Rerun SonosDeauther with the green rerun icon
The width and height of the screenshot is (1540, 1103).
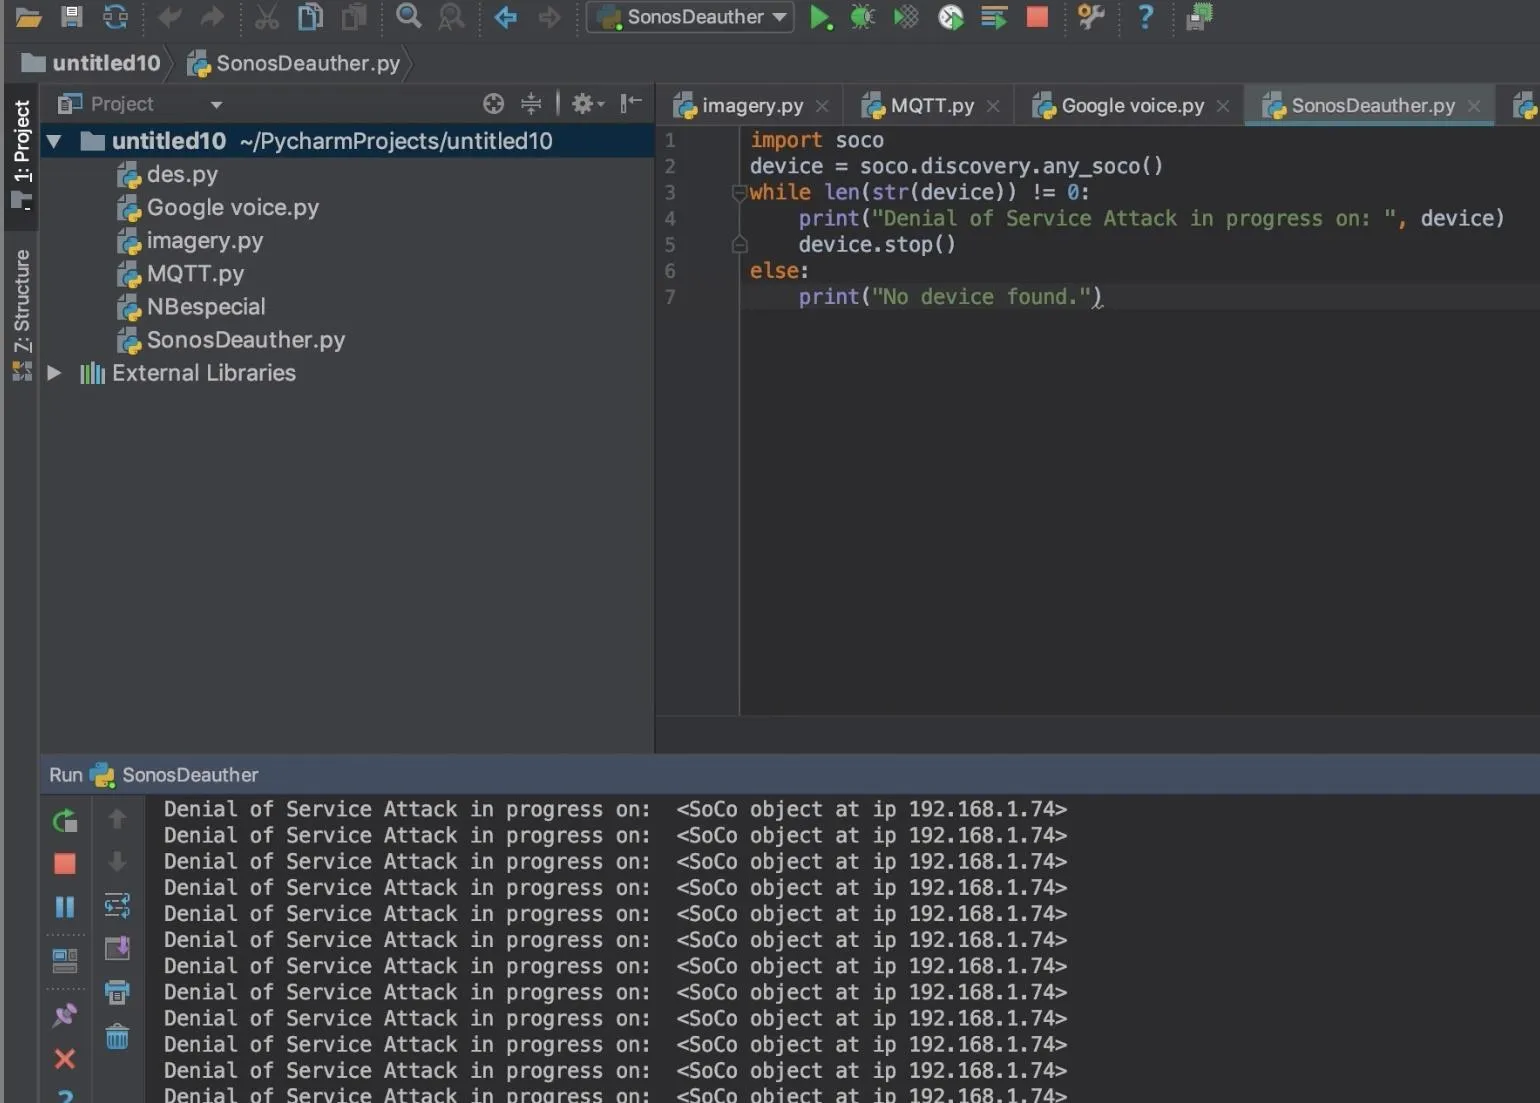[x=65, y=821]
